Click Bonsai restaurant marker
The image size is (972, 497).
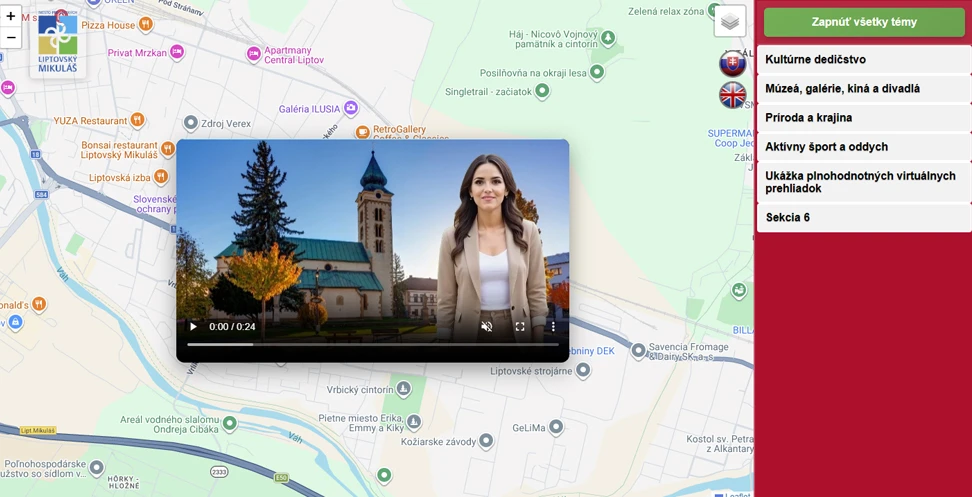167,148
